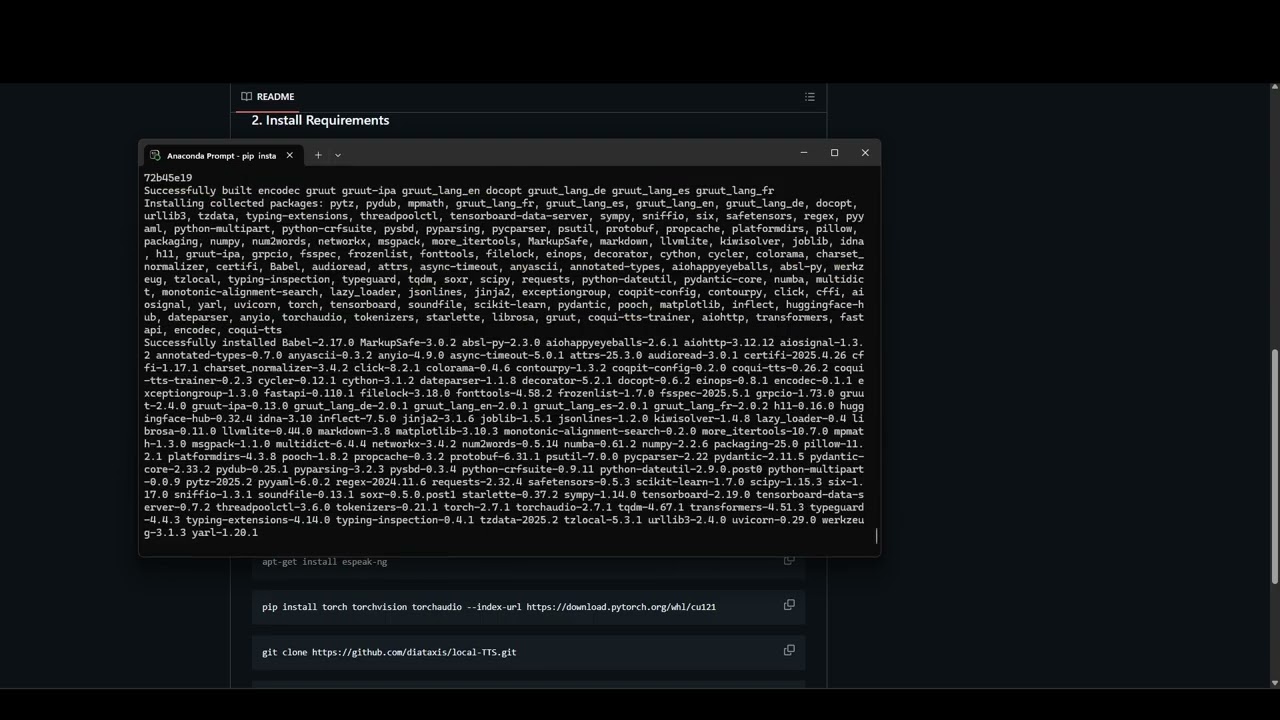Open a new terminal tab

318,156
